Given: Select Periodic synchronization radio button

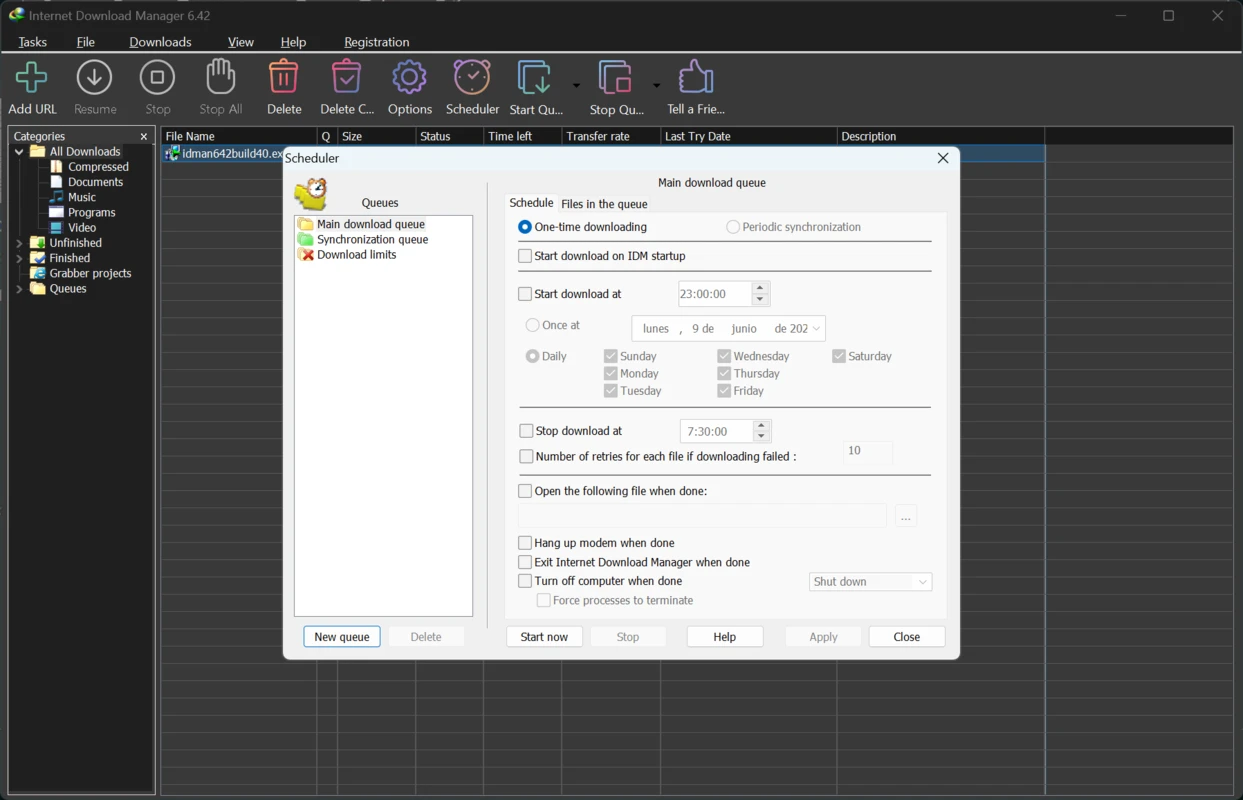Looking at the screenshot, I should click(x=733, y=227).
